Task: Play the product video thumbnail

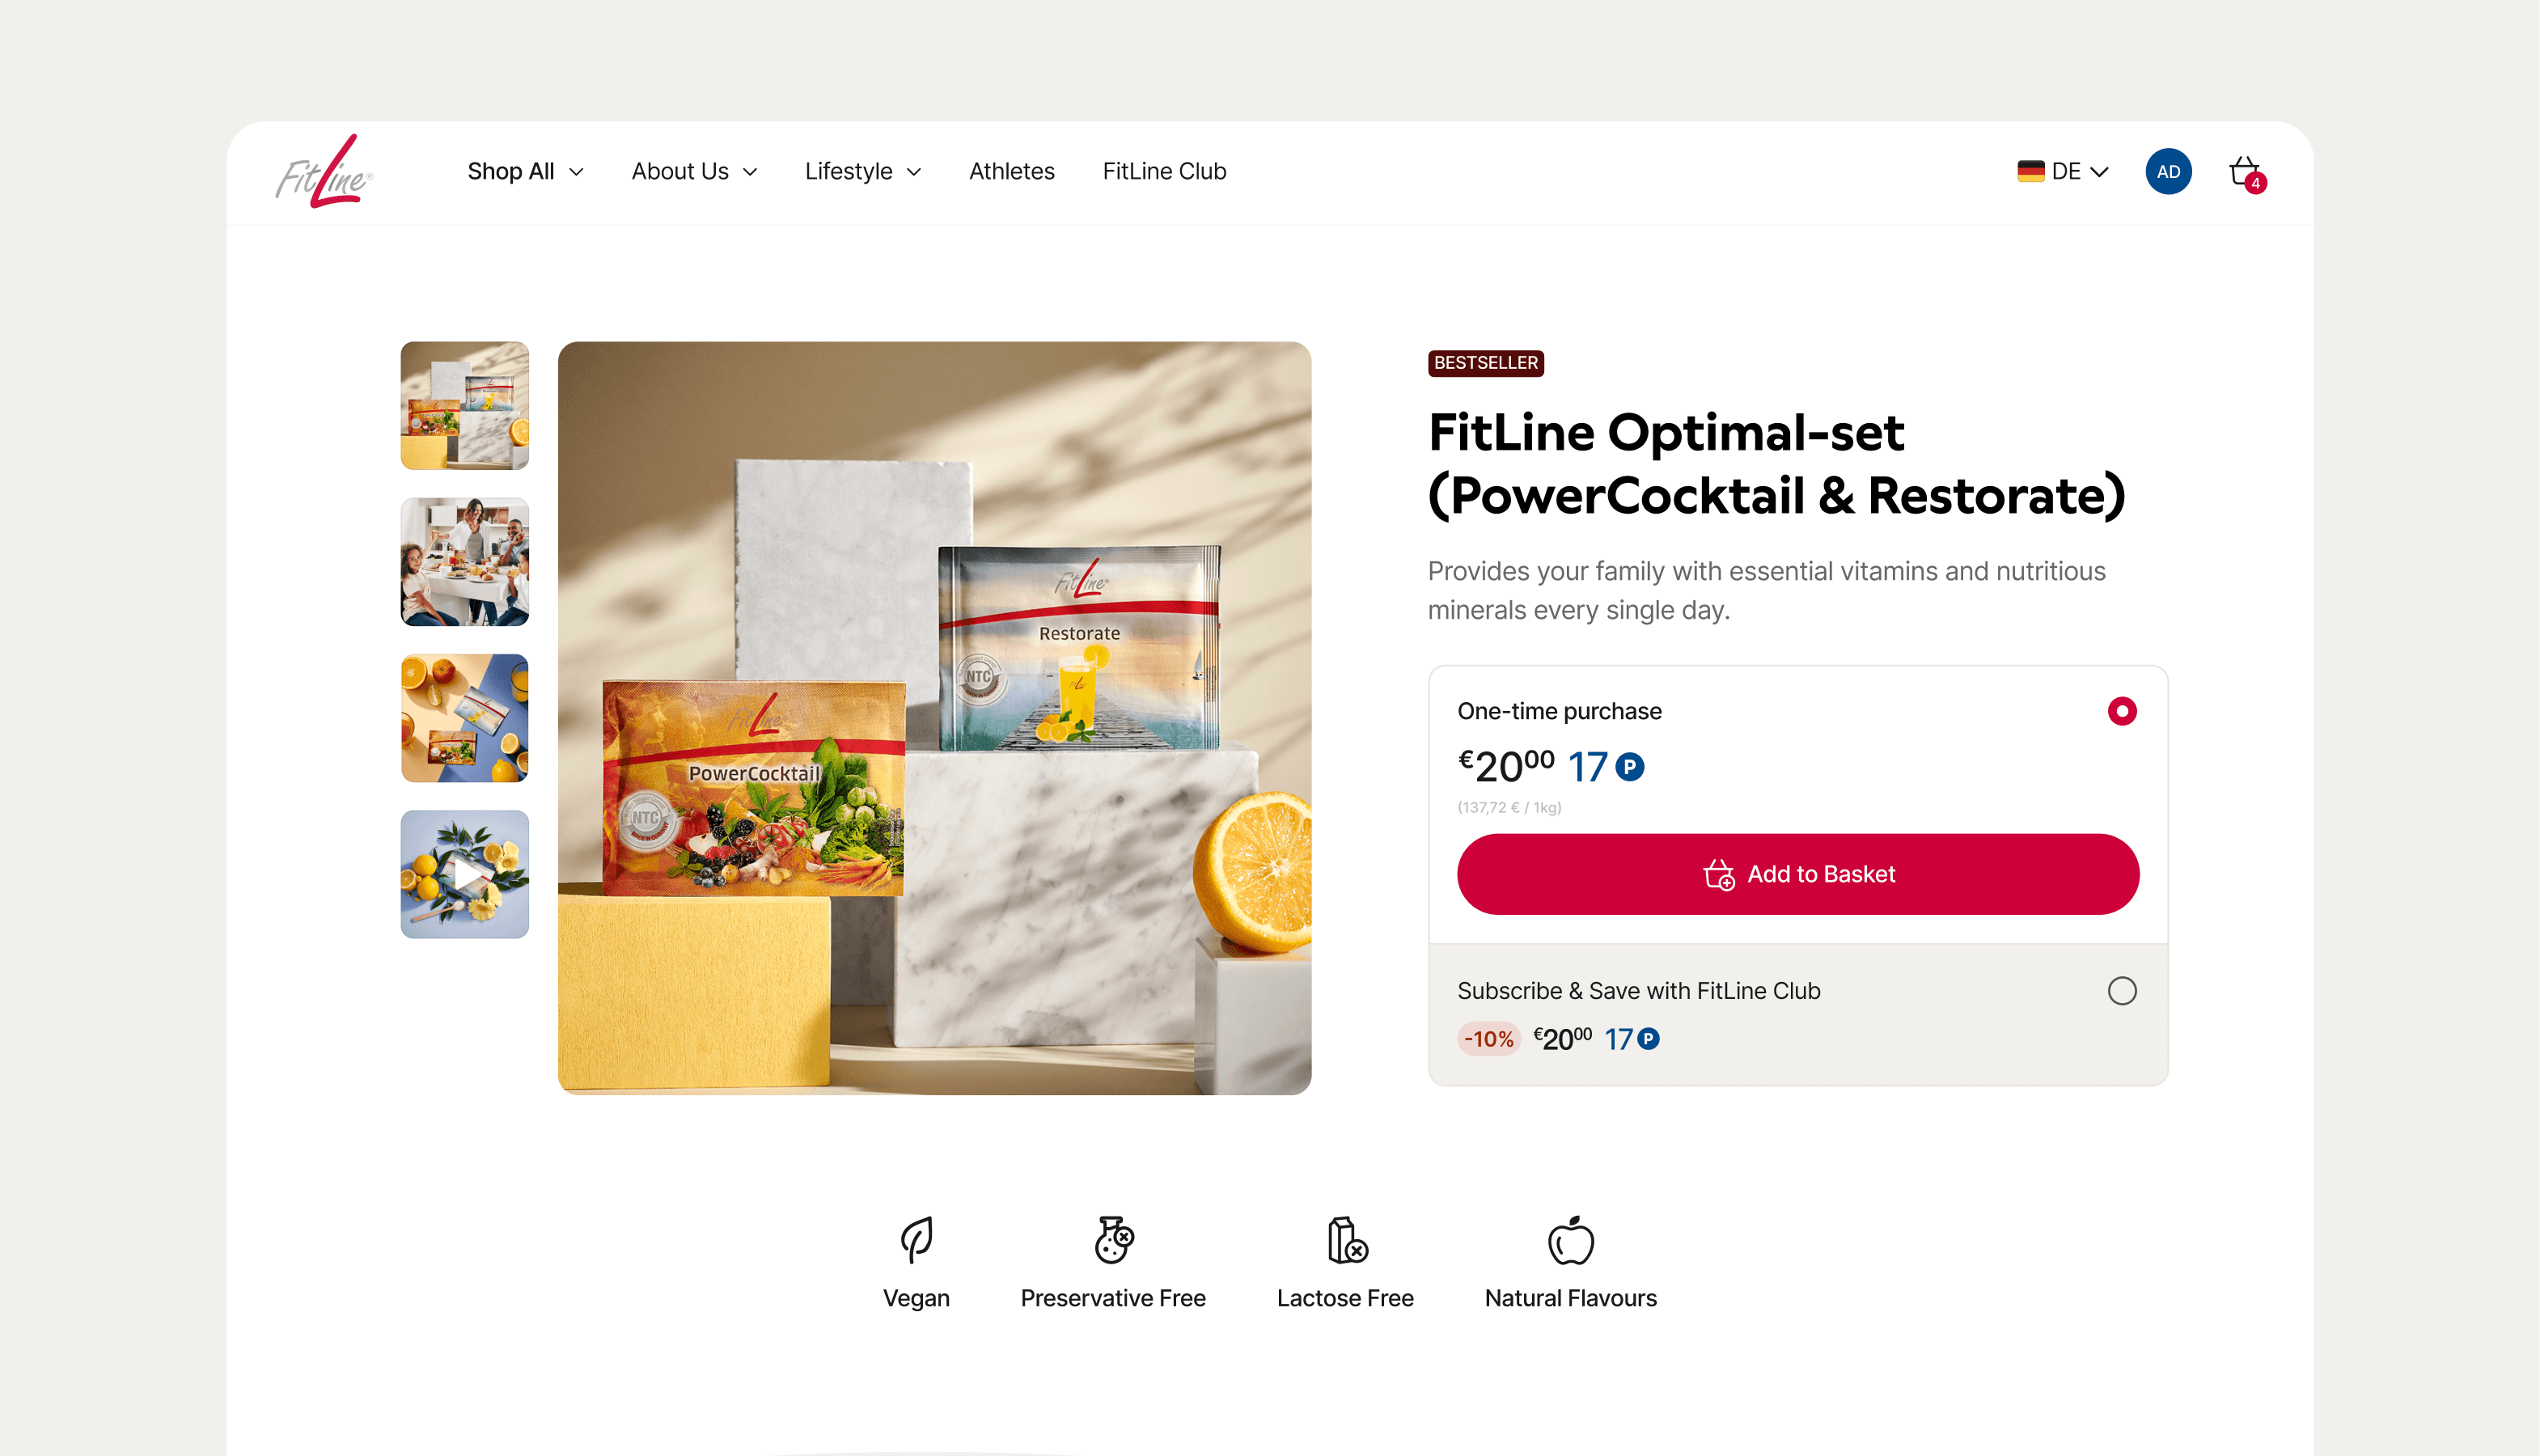Action: coord(464,874)
